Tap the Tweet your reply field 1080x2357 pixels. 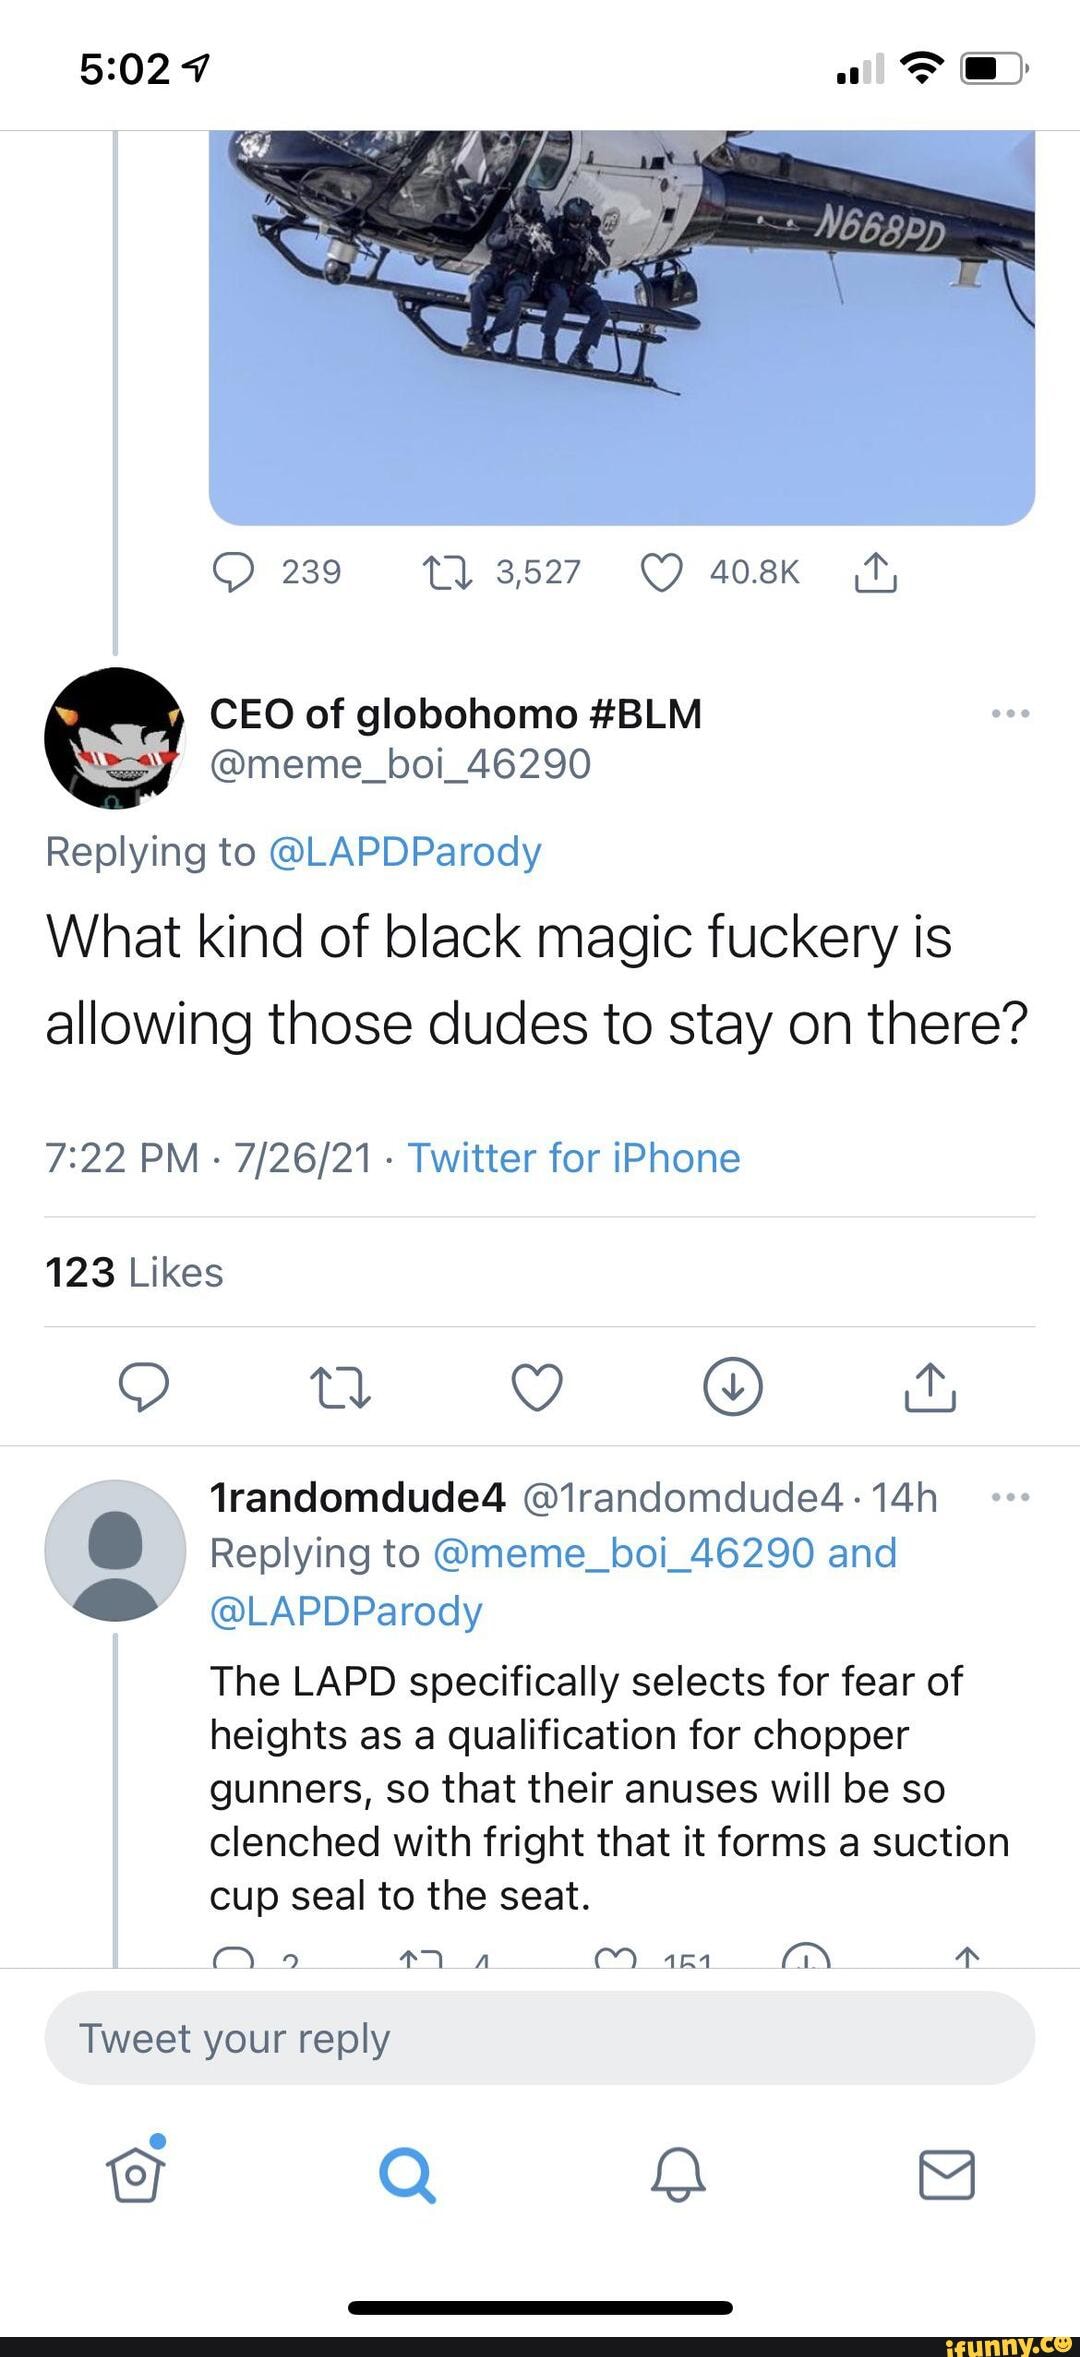click(540, 2037)
